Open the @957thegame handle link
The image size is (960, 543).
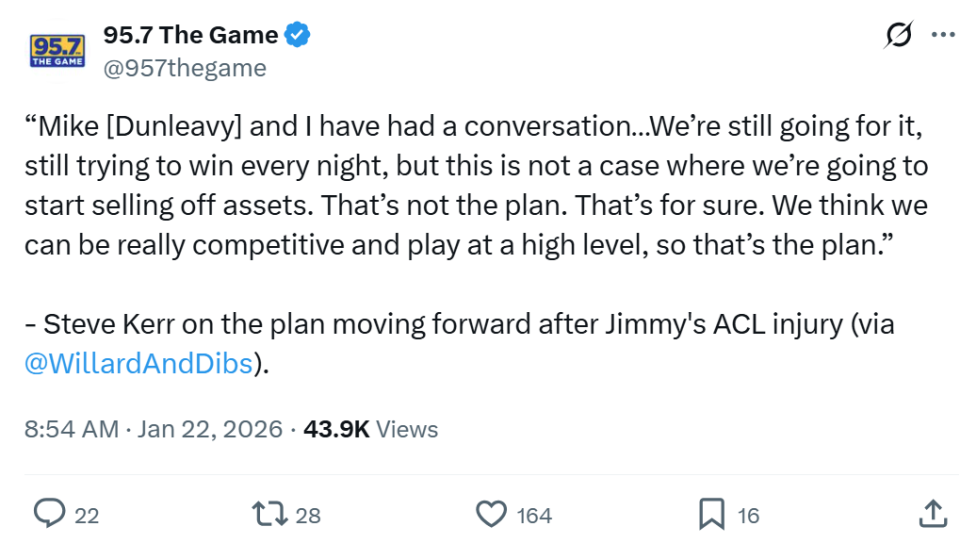(184, 67)
